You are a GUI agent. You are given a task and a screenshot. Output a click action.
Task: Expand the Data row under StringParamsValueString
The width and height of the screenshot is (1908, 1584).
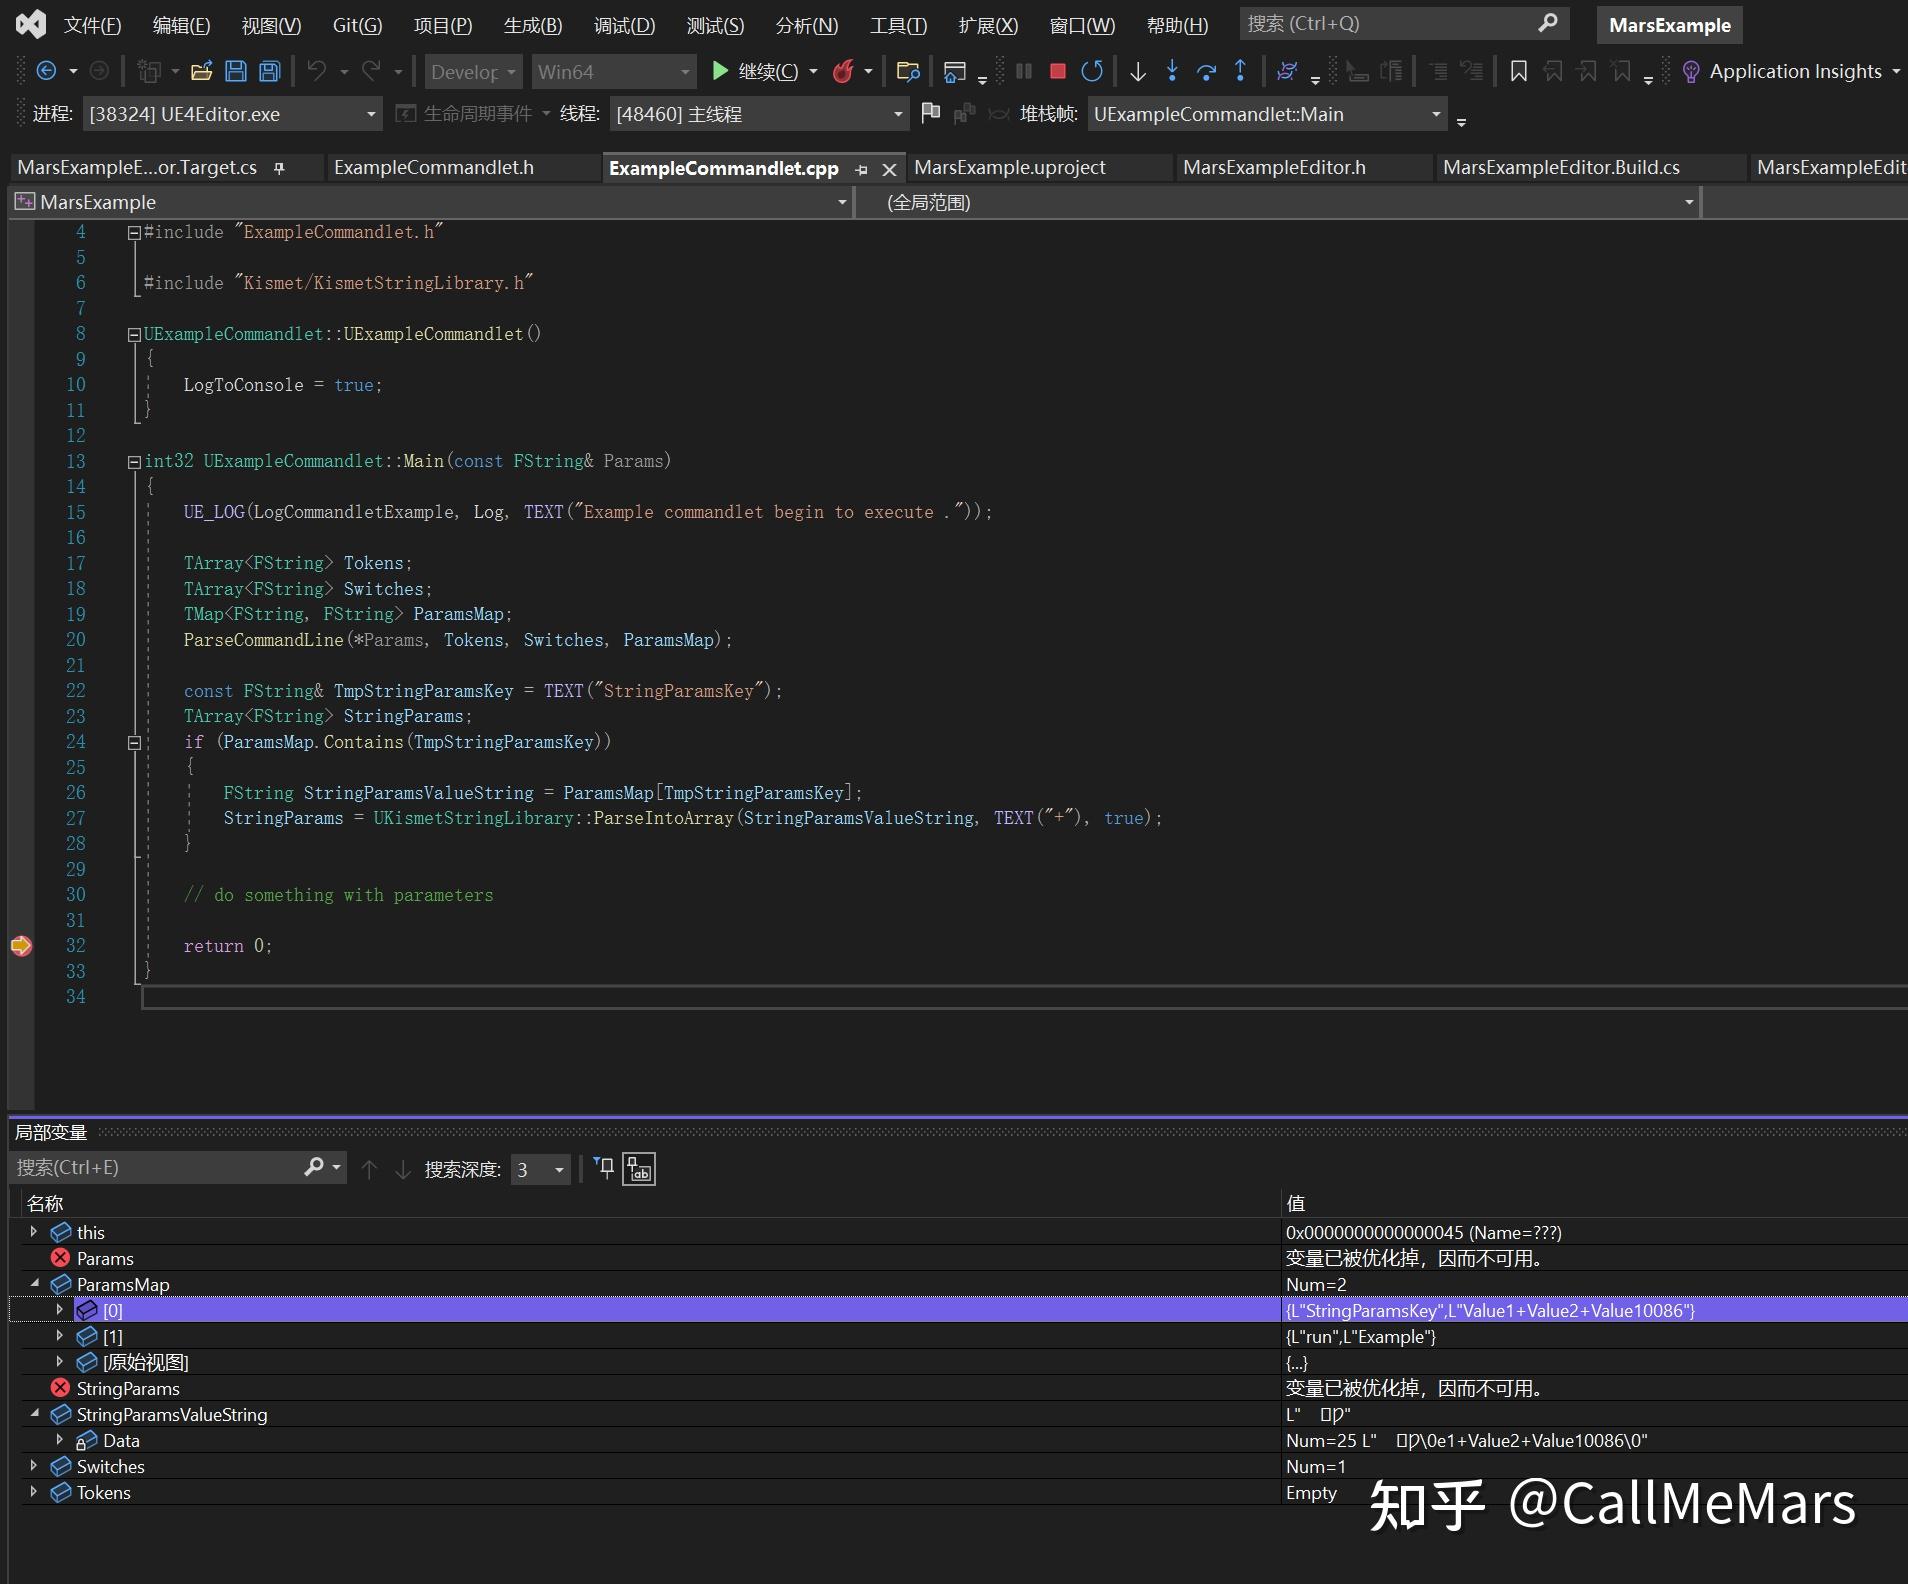60,1439
